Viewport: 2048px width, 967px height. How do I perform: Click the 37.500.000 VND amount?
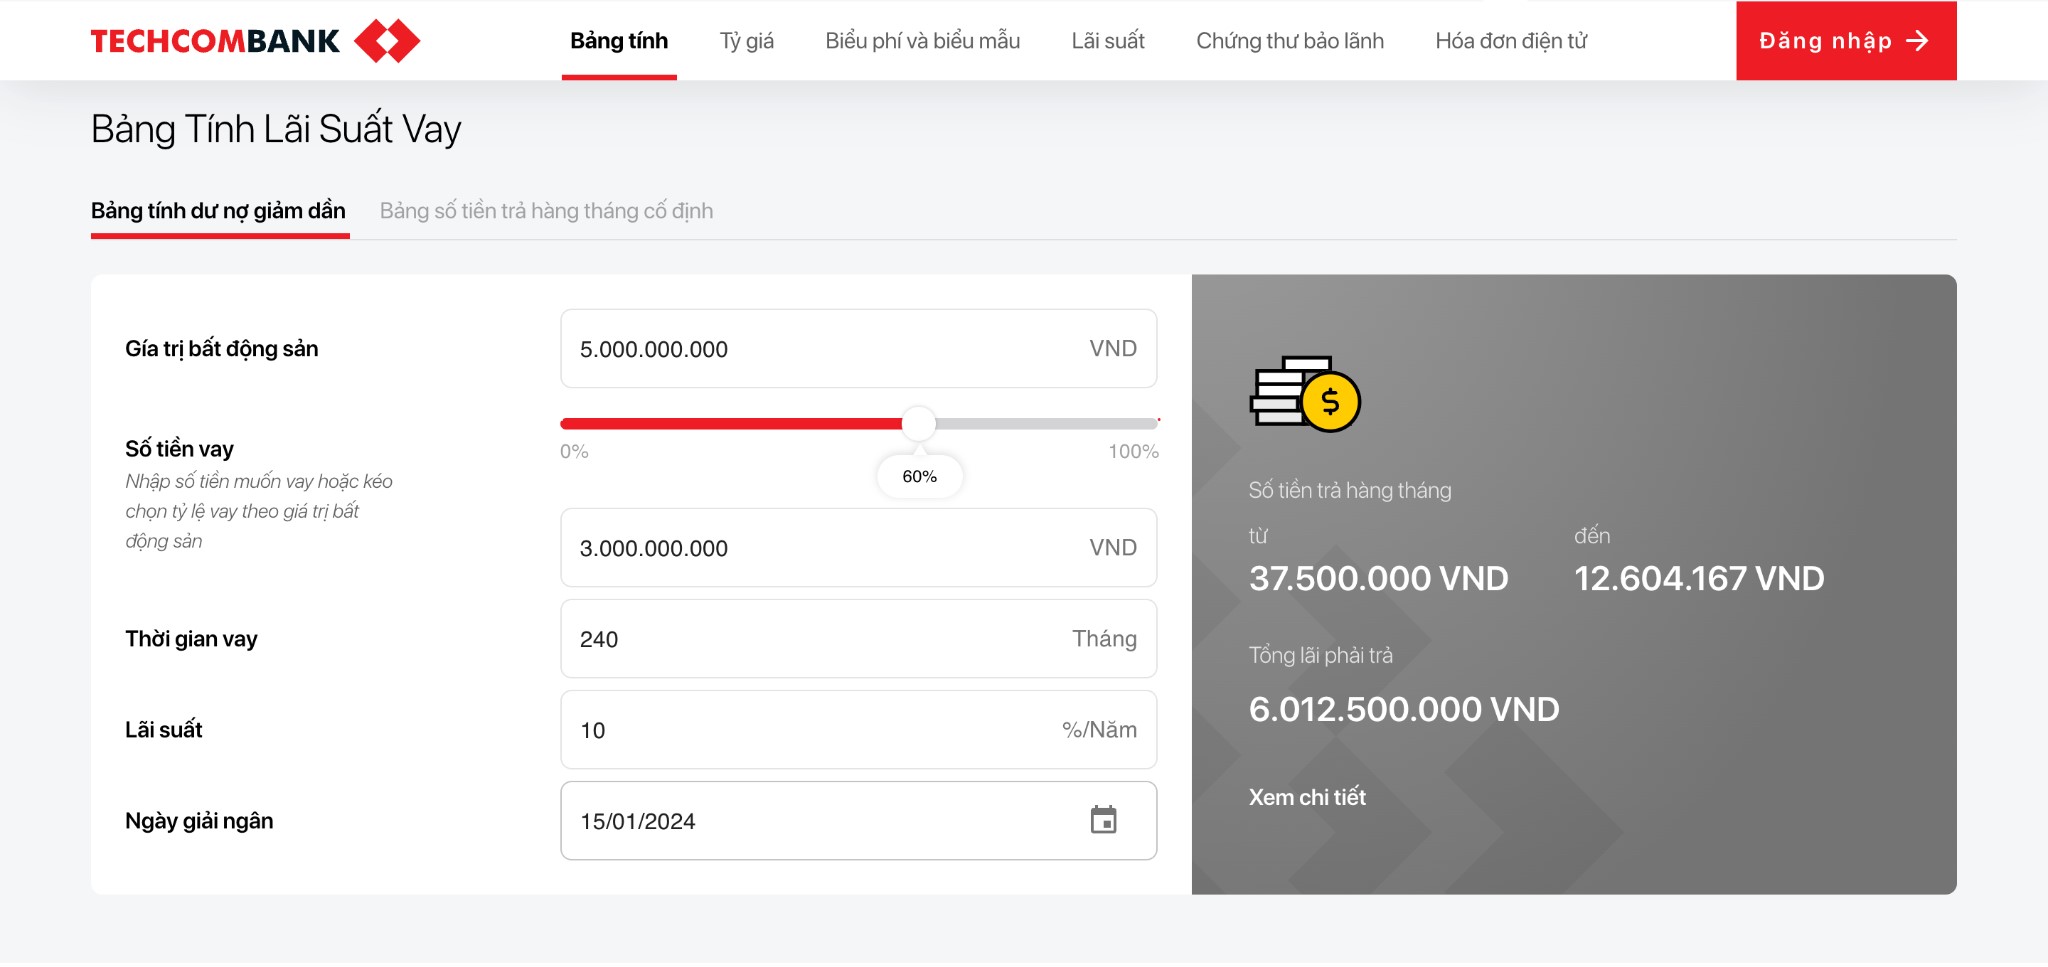[1378, 579]
